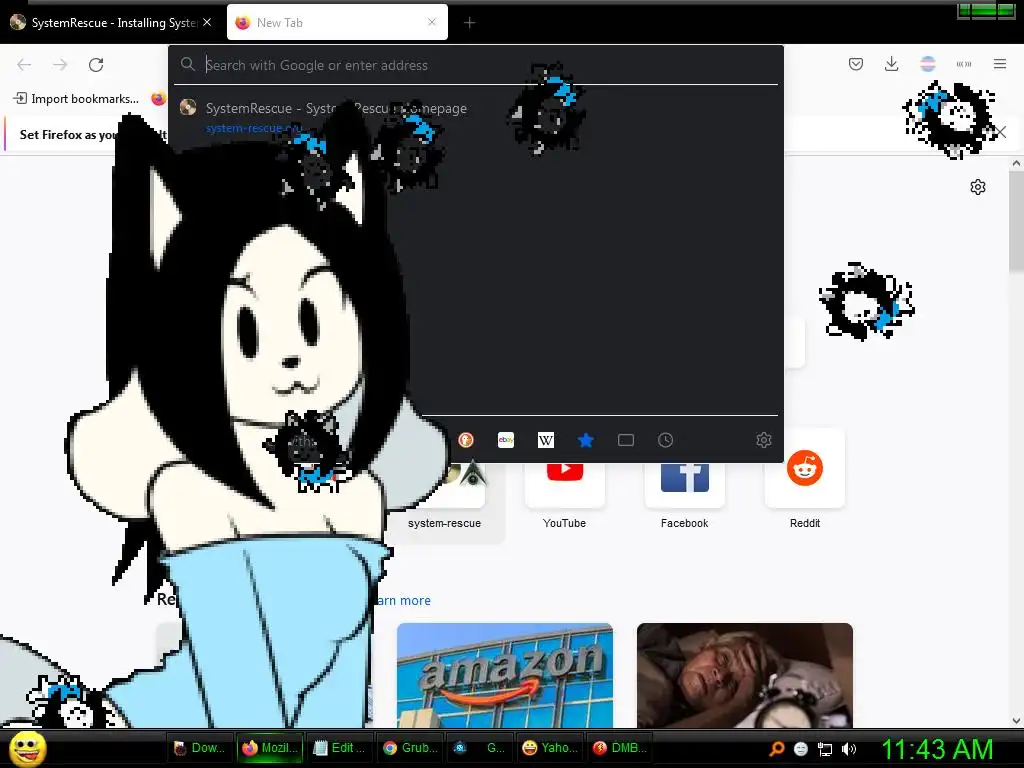
Task: Switch to the Edit... taskbar window
Action: click(x=339, y=748)
